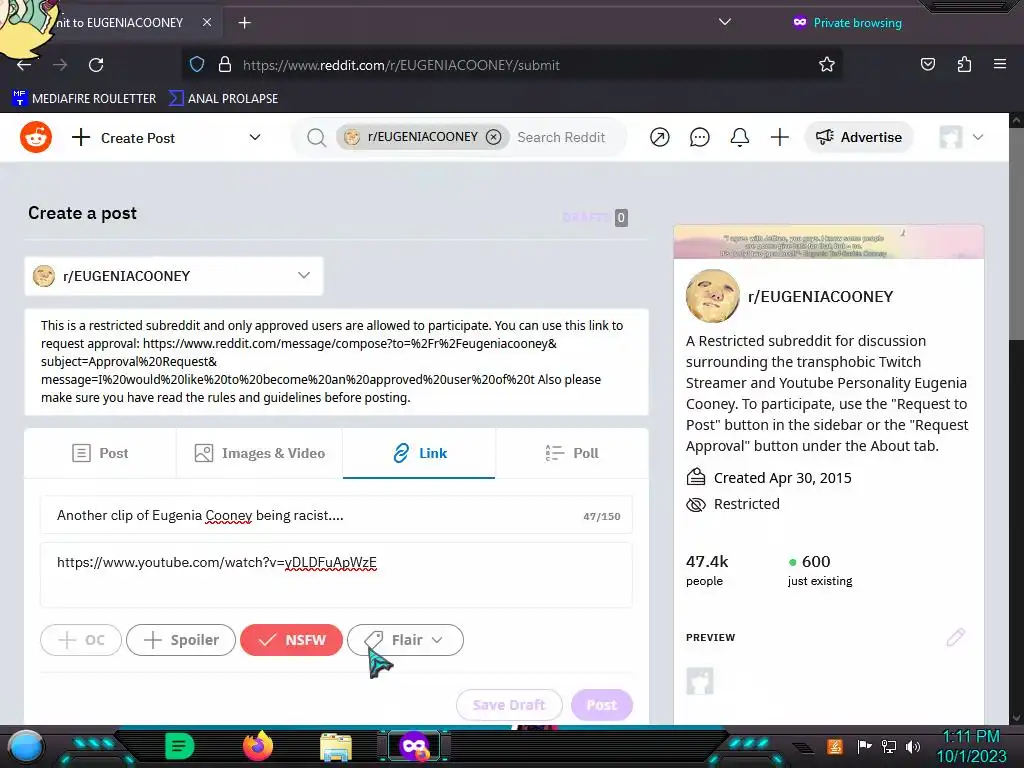Switch to the Post tab
Viewport: 1024px width, 768px height.
click(x=100, y=453)
